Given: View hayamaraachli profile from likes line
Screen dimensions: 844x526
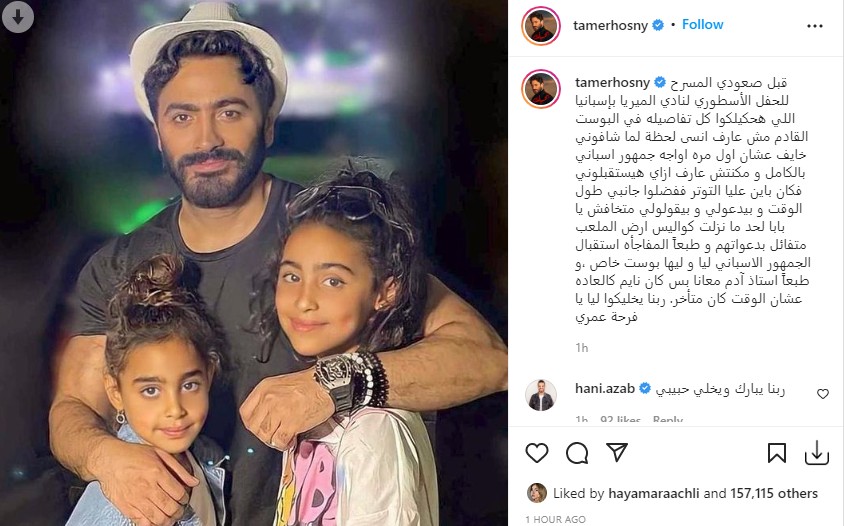Looking at the screenshot, I should [x=653, y=493].
